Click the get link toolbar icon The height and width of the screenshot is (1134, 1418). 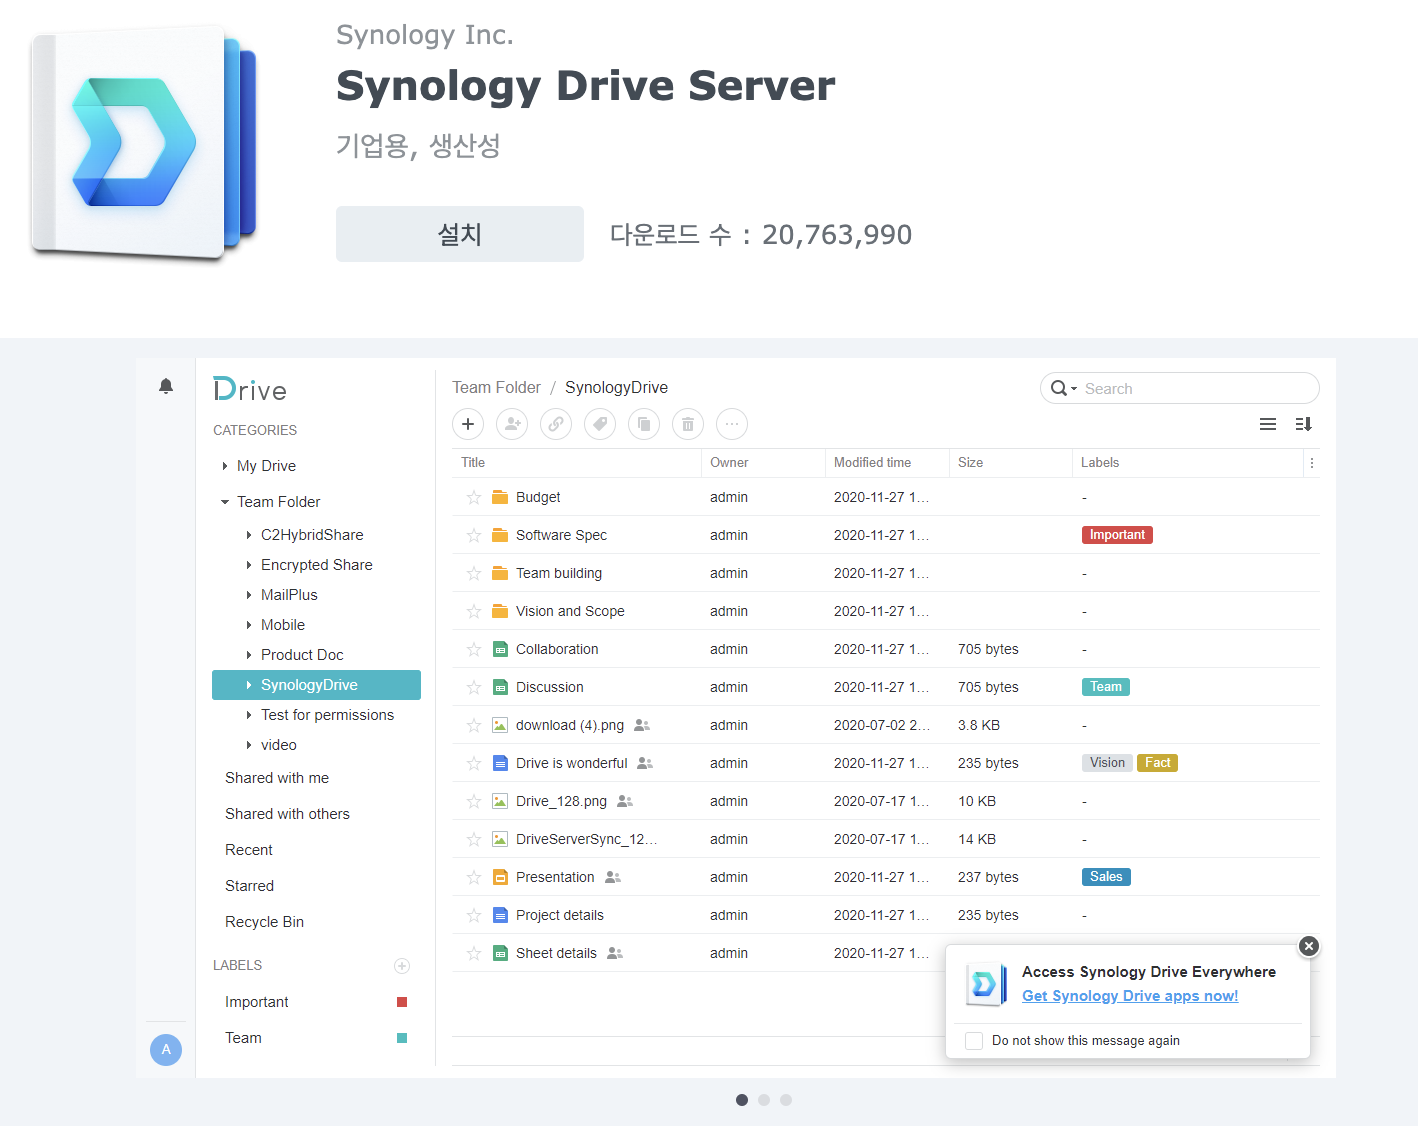556,424
